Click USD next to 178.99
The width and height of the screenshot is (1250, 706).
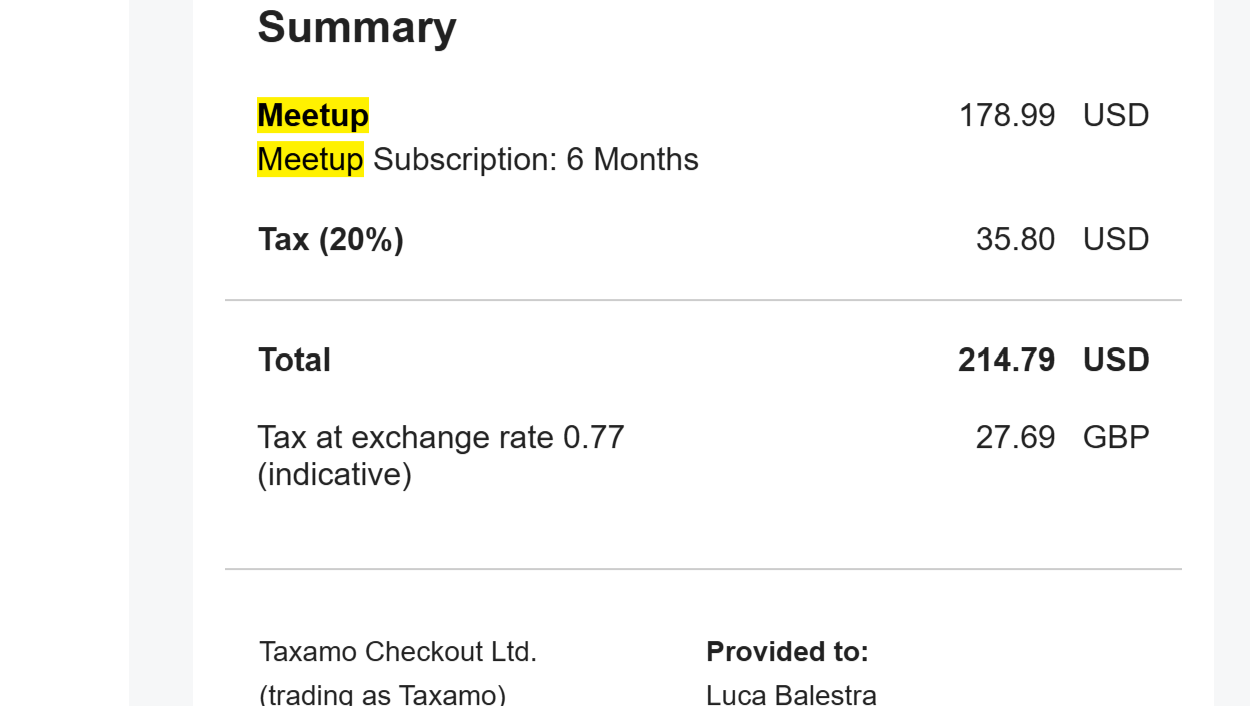1115,116
